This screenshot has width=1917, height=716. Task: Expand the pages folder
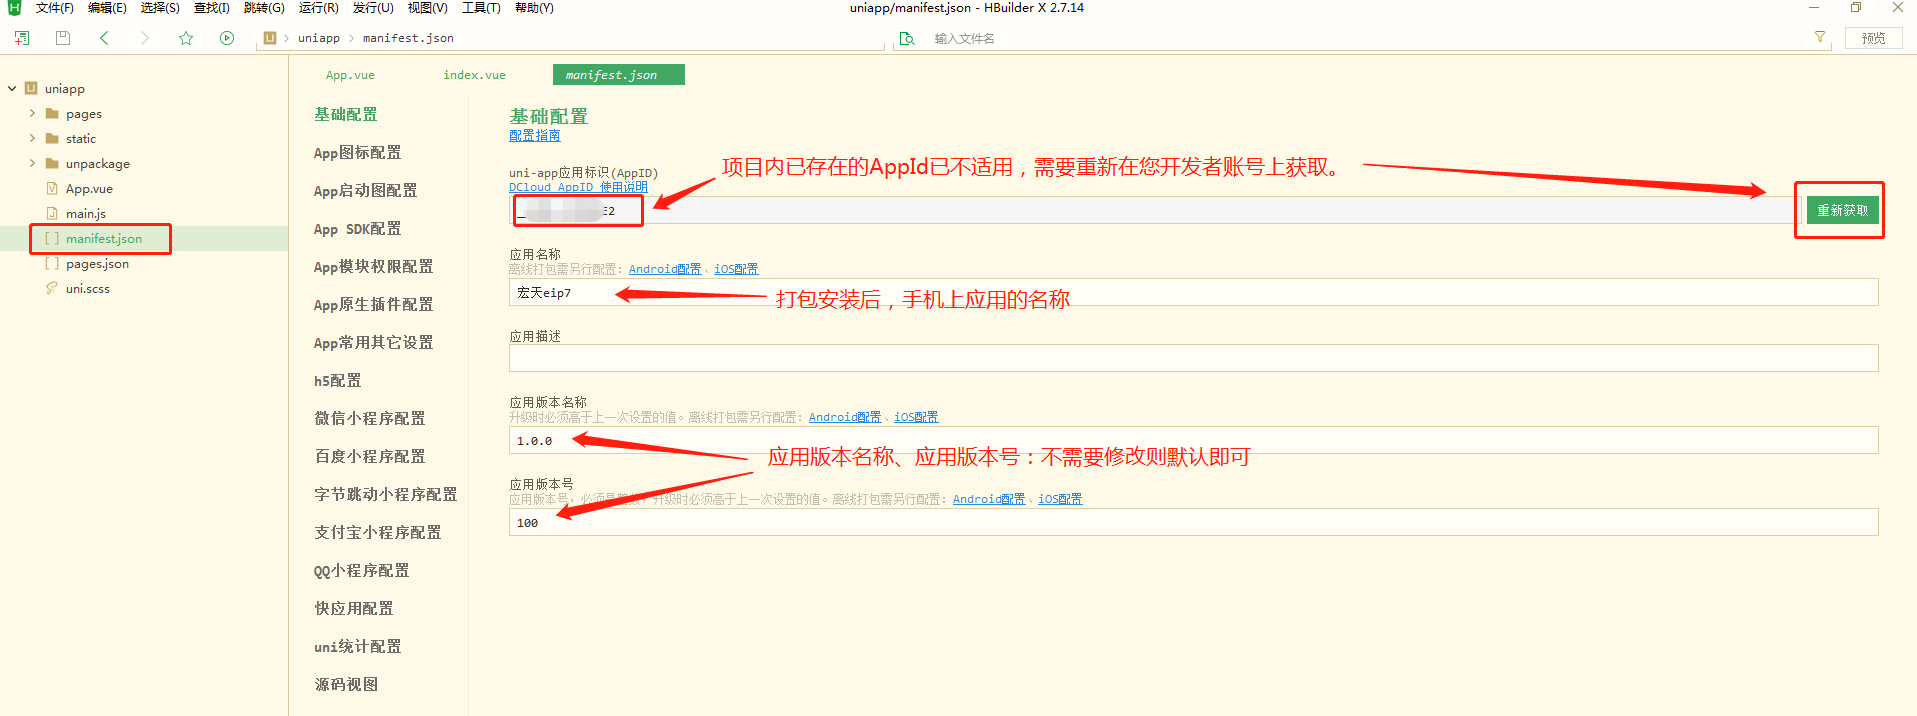pyautogui.click(x=32, y=113)
